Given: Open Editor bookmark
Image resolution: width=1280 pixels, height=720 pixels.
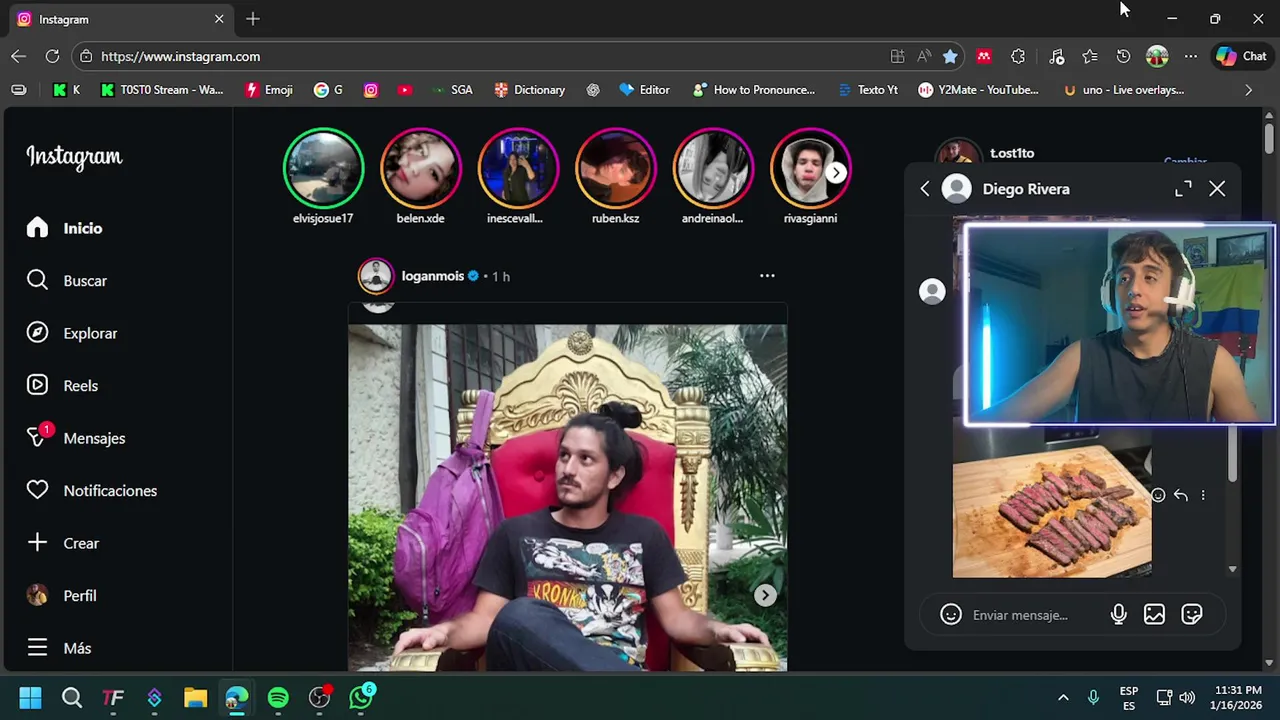Looking at the screenshot, I should (x=644, y=90).
